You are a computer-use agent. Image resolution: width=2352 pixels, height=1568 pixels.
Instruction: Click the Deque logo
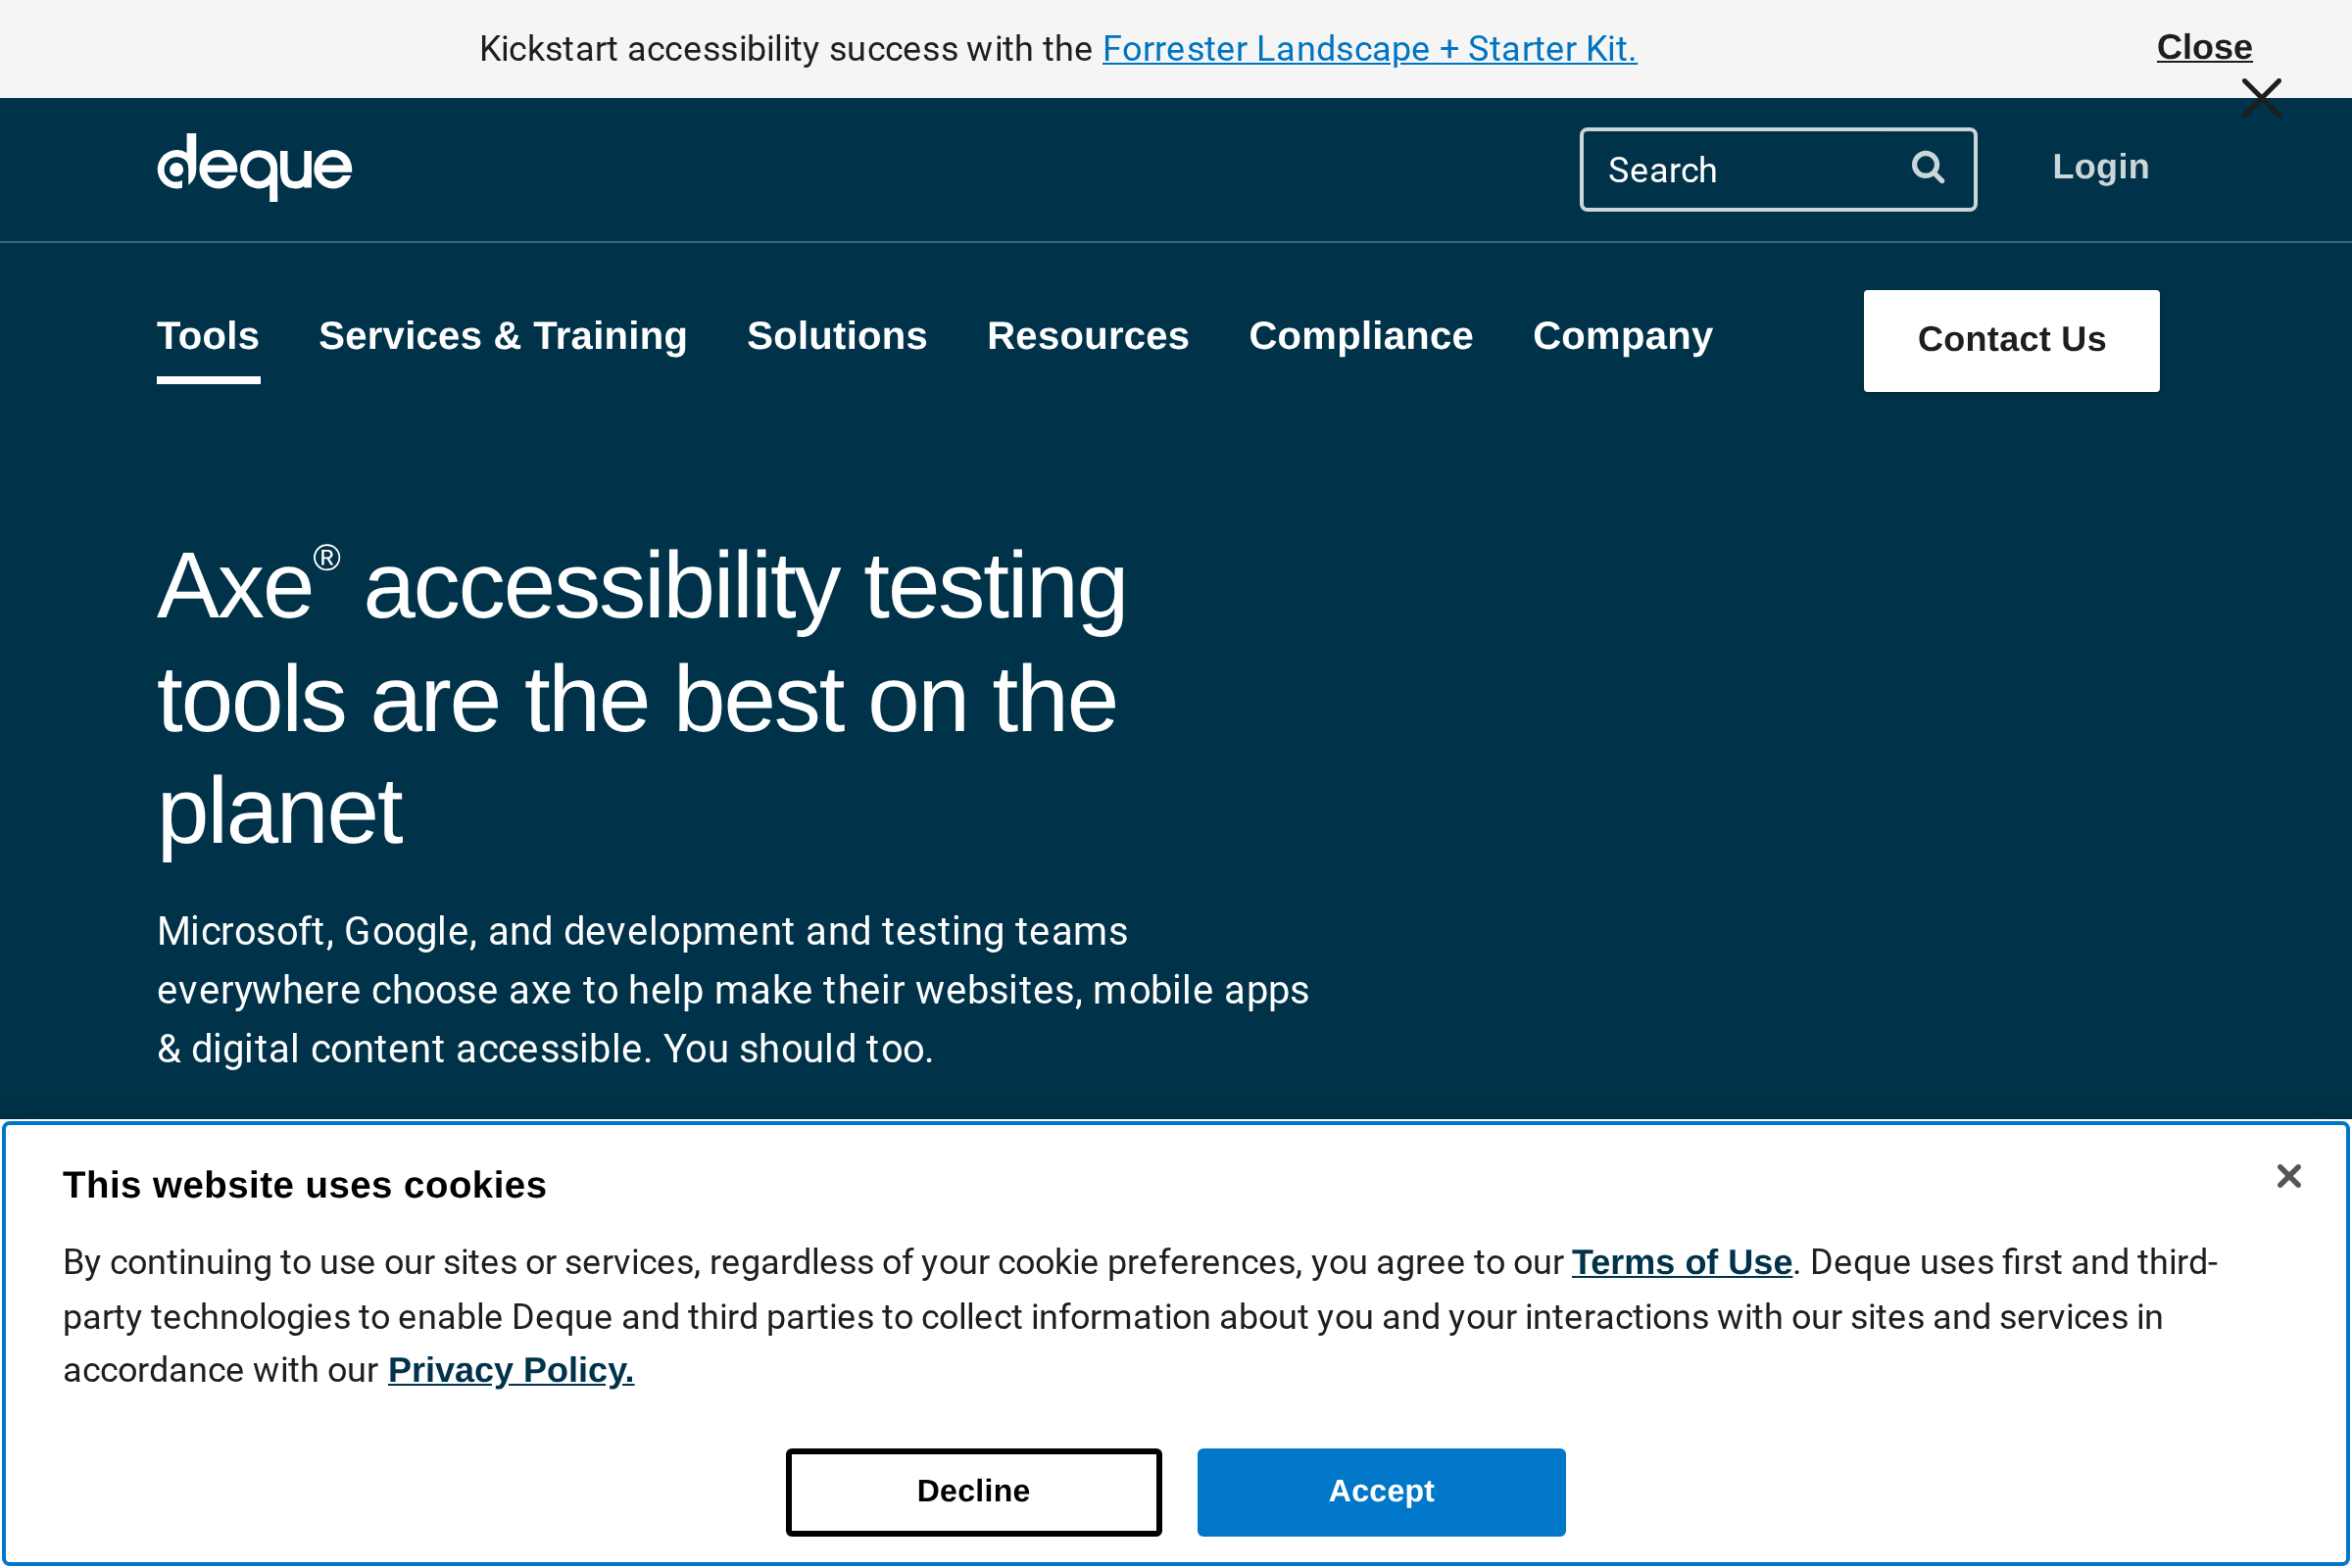pyautogui.click(x=254, y=167)
